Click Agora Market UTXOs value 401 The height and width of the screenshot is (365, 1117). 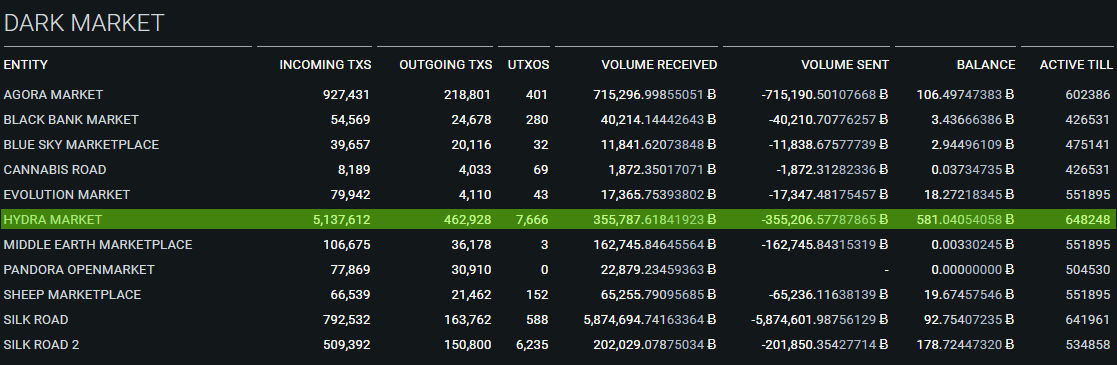[537, 95]
